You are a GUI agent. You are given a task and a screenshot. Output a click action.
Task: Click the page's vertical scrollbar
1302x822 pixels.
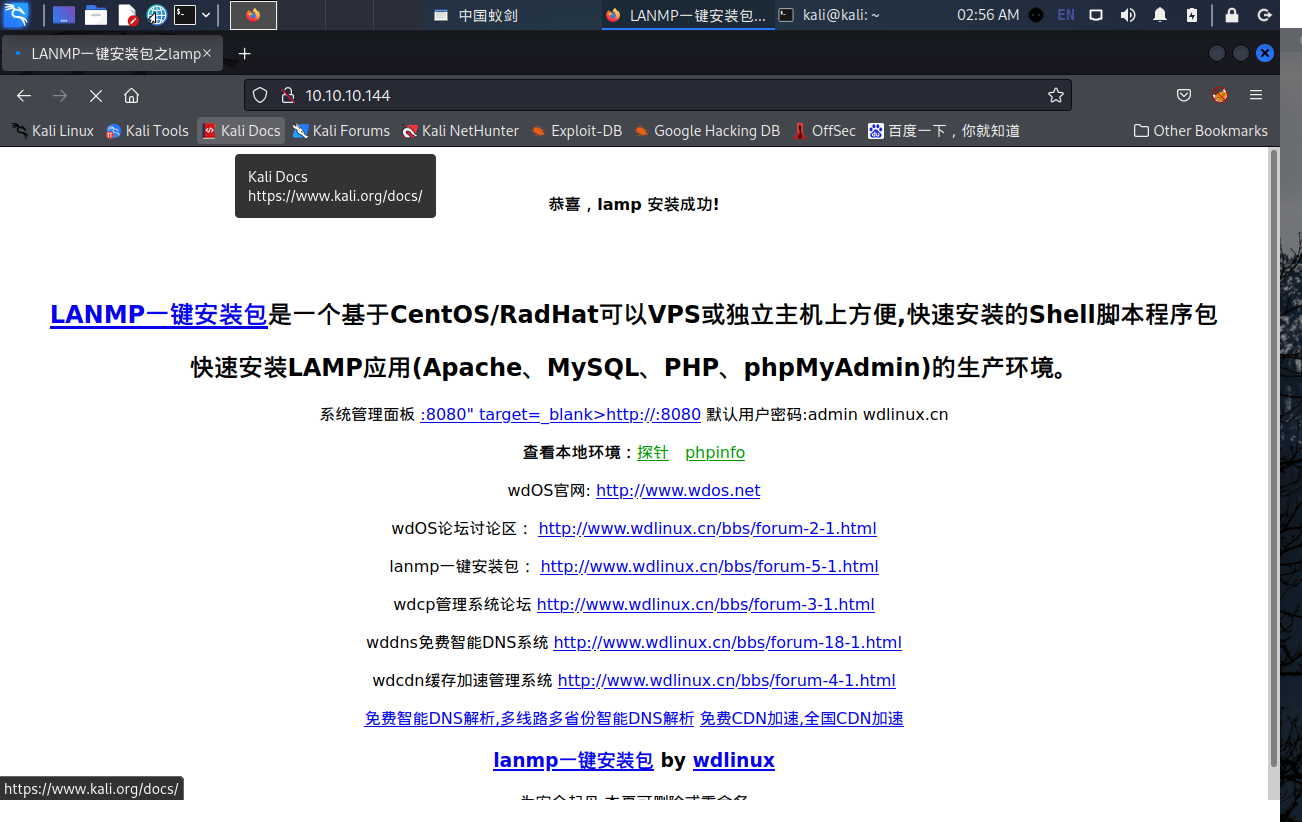coord(1273,460)
